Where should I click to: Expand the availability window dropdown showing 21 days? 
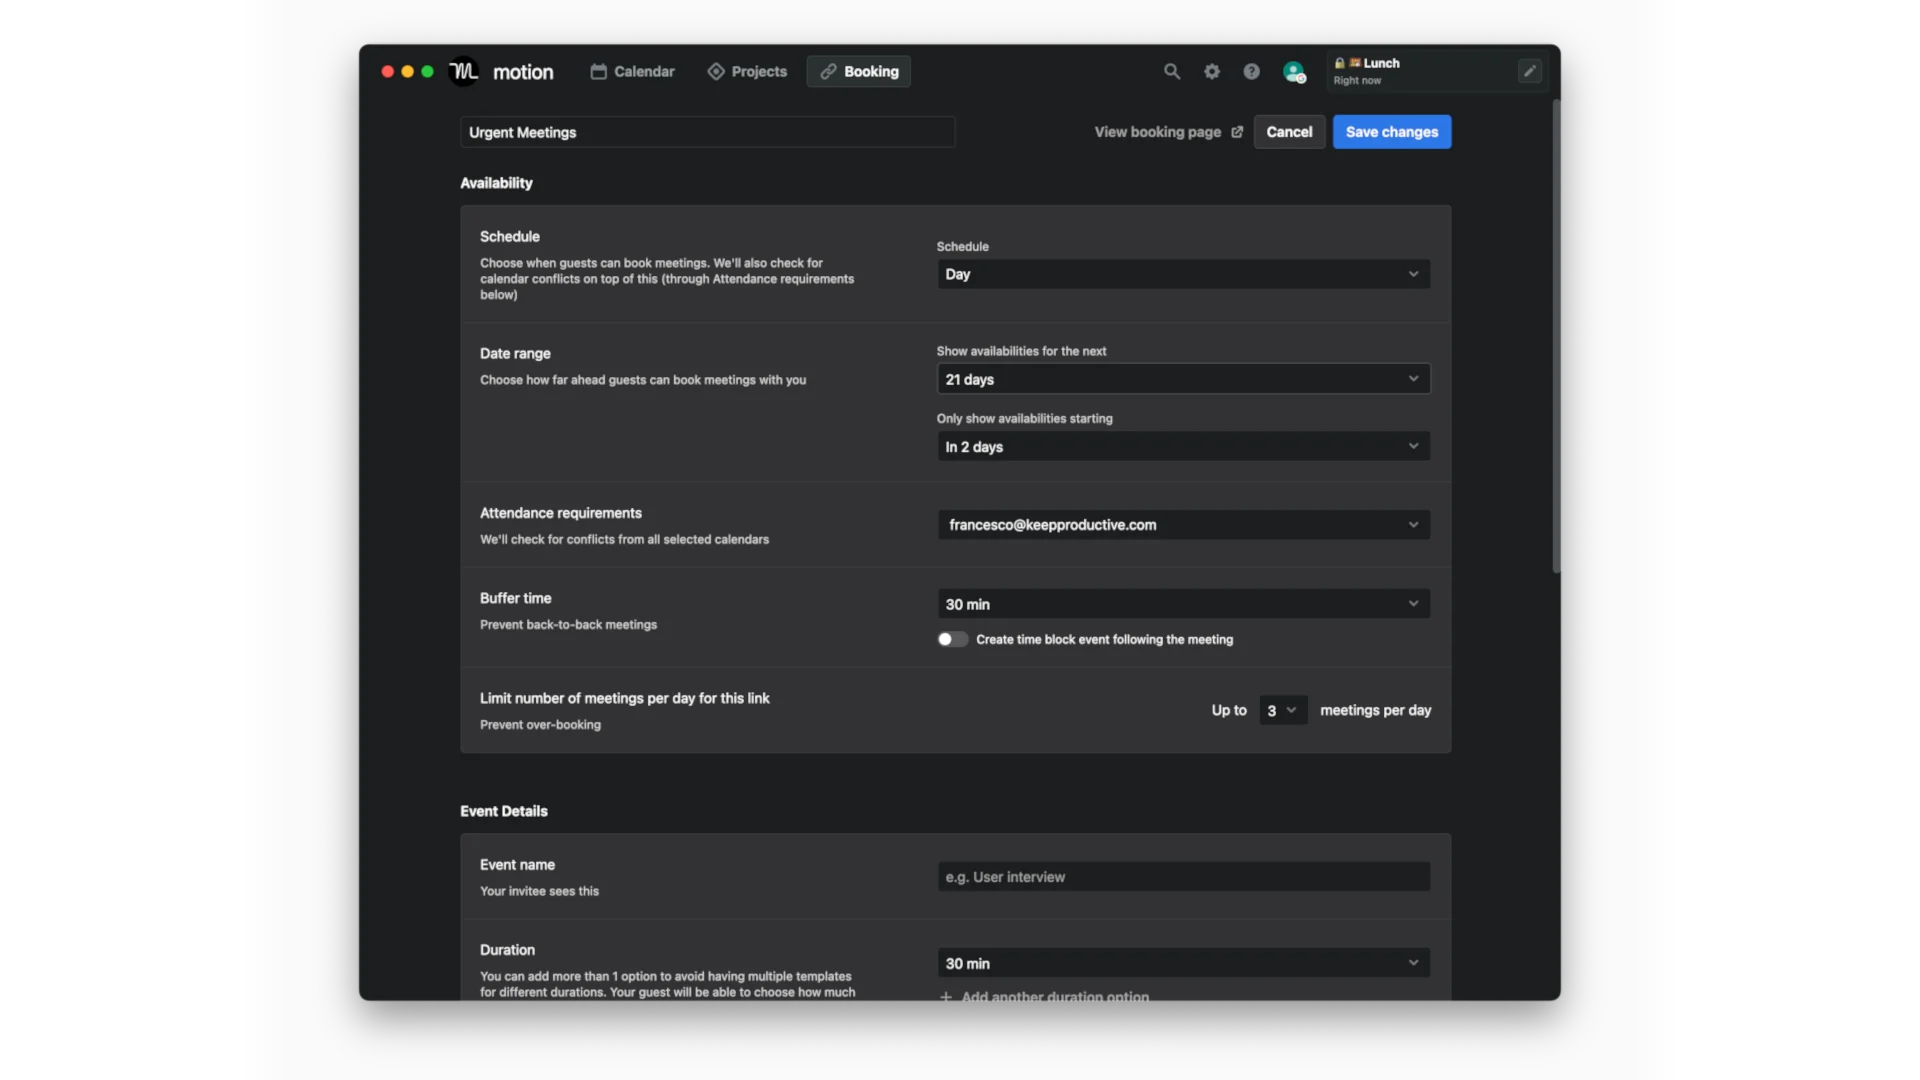click(x=1183, y=378)
